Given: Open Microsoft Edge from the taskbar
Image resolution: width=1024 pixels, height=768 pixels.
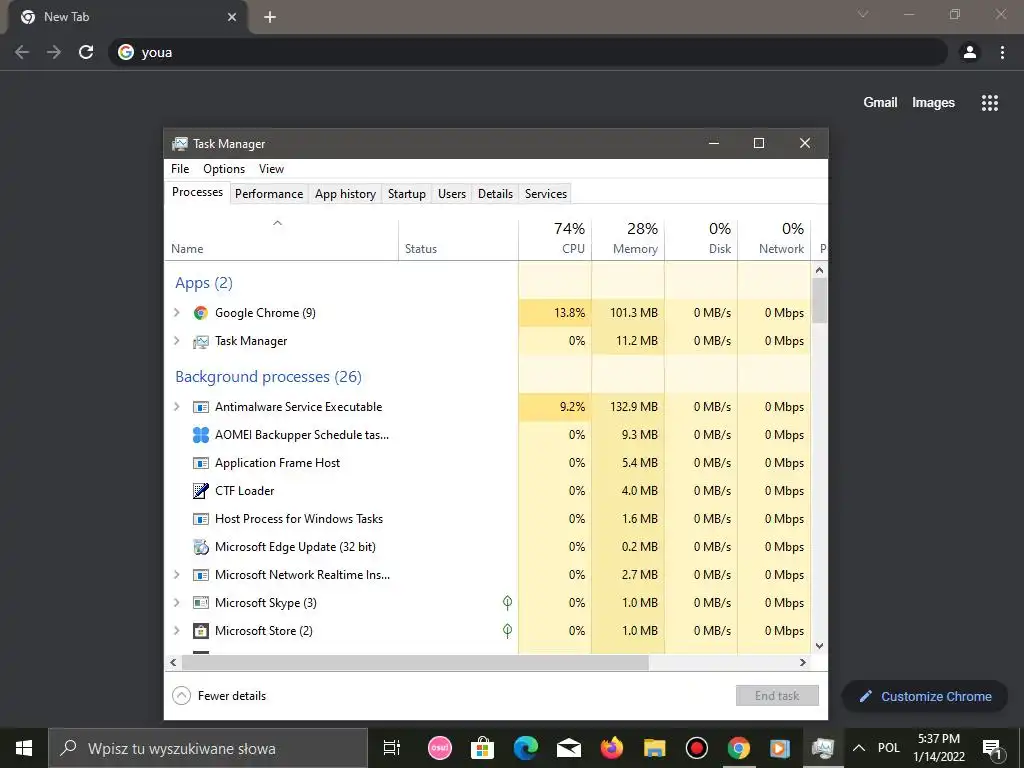Looking at the screenshot, I should pos(526,748).
